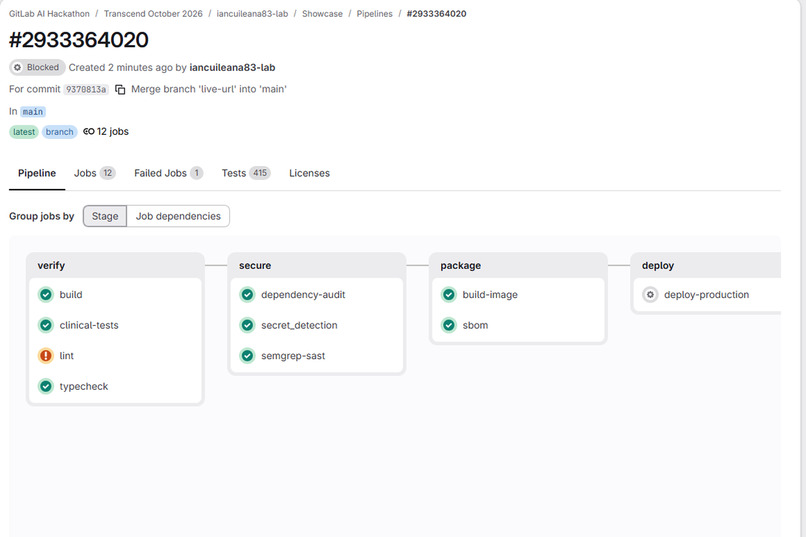The width and height of the screenshot is (806, 537).
Task: Open the Licenses tab
Action: (309, 173)
